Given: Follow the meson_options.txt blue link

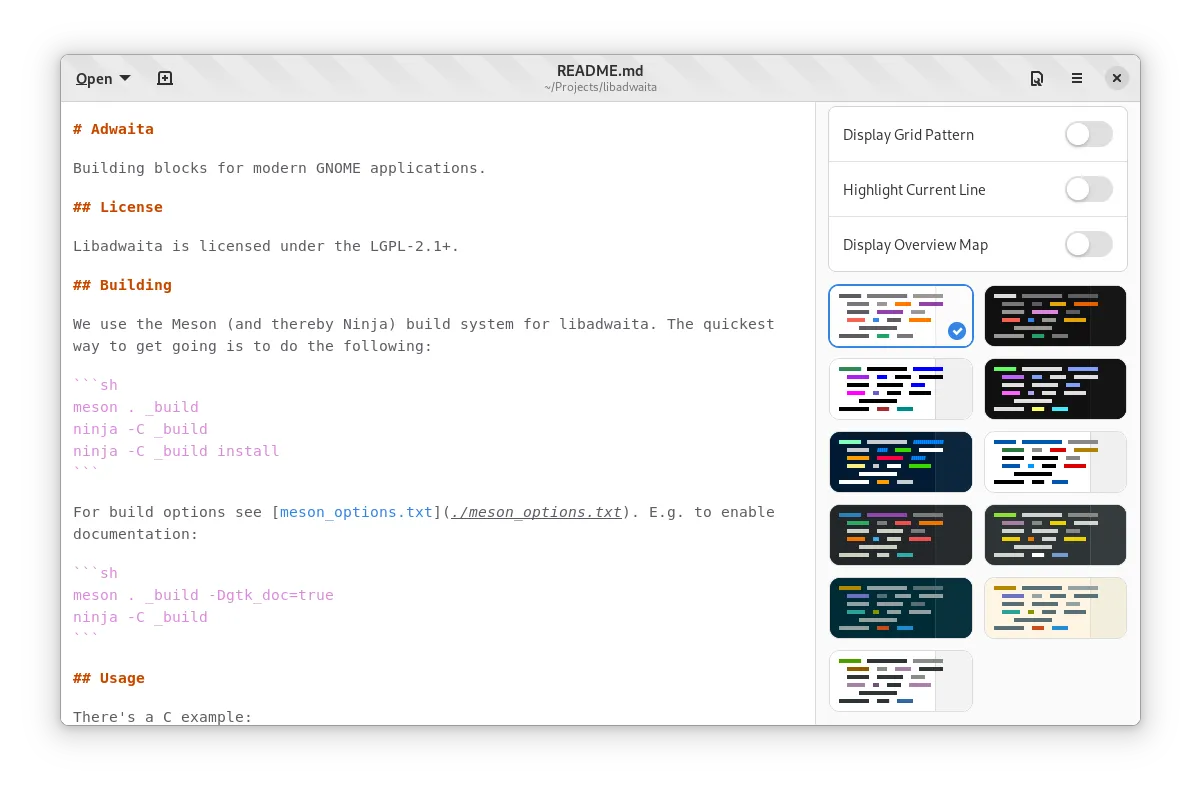Looking at the screenshot, I should pos(356,512).
